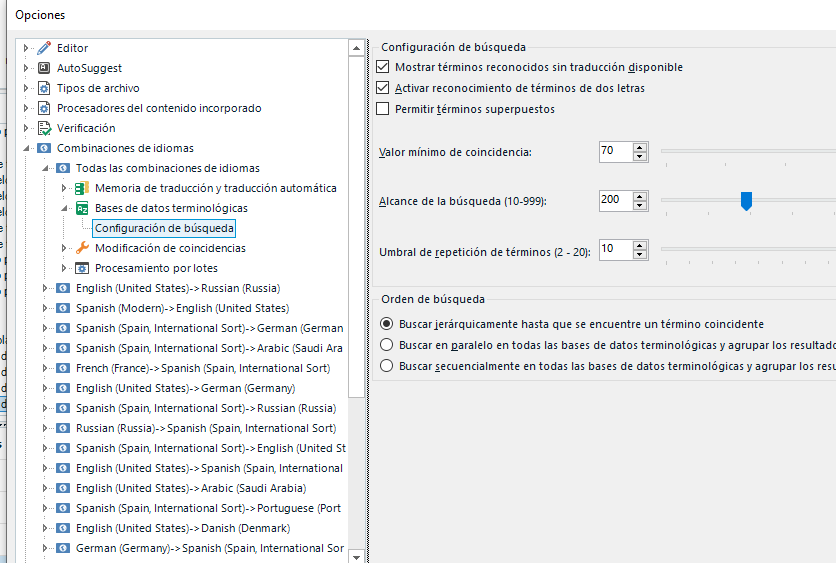Click the Umbral de repetición field showing 10

click(x=616, y=250)
